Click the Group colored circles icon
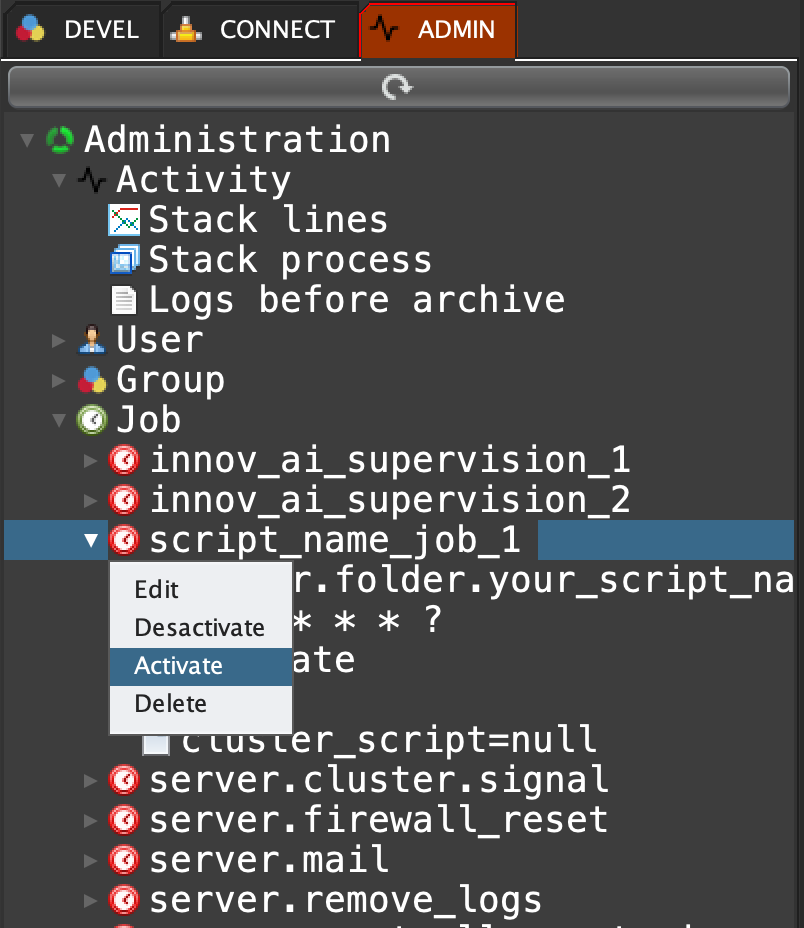This screenshot has width=804, height=928. coord(92,380)
